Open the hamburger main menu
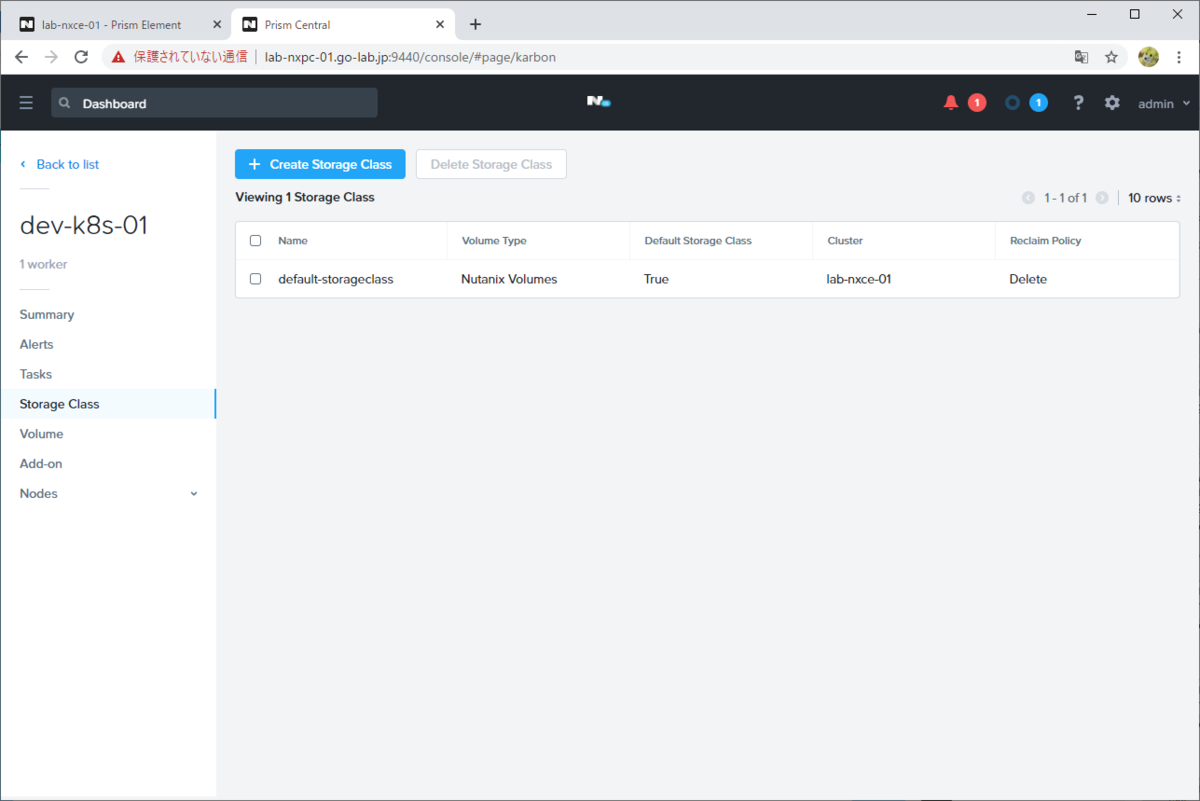Image resolution: width=1200 pixels, height=801 pixels. tap(26, 103)
